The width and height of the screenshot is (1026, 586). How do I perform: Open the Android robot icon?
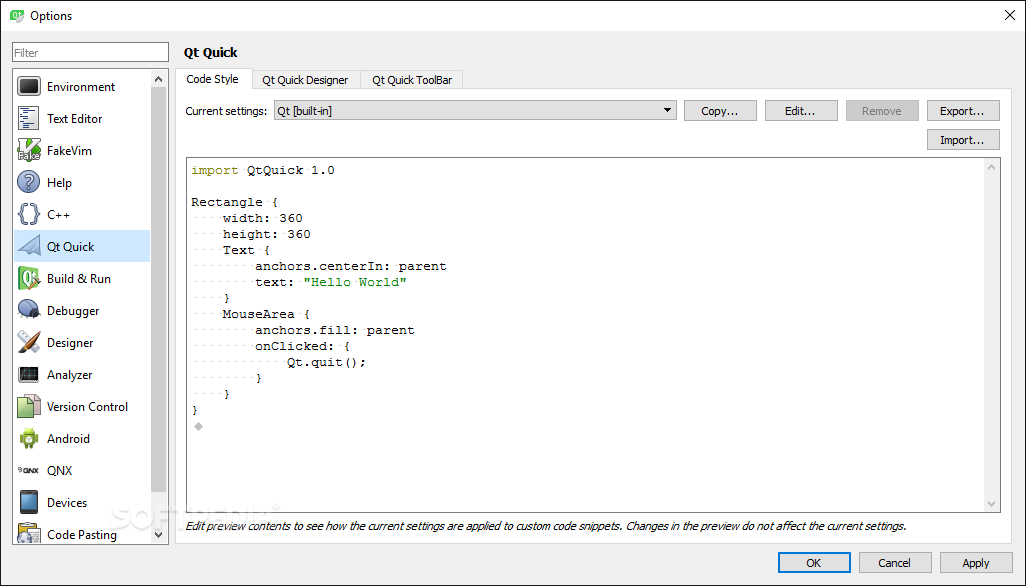pos(29,439)
